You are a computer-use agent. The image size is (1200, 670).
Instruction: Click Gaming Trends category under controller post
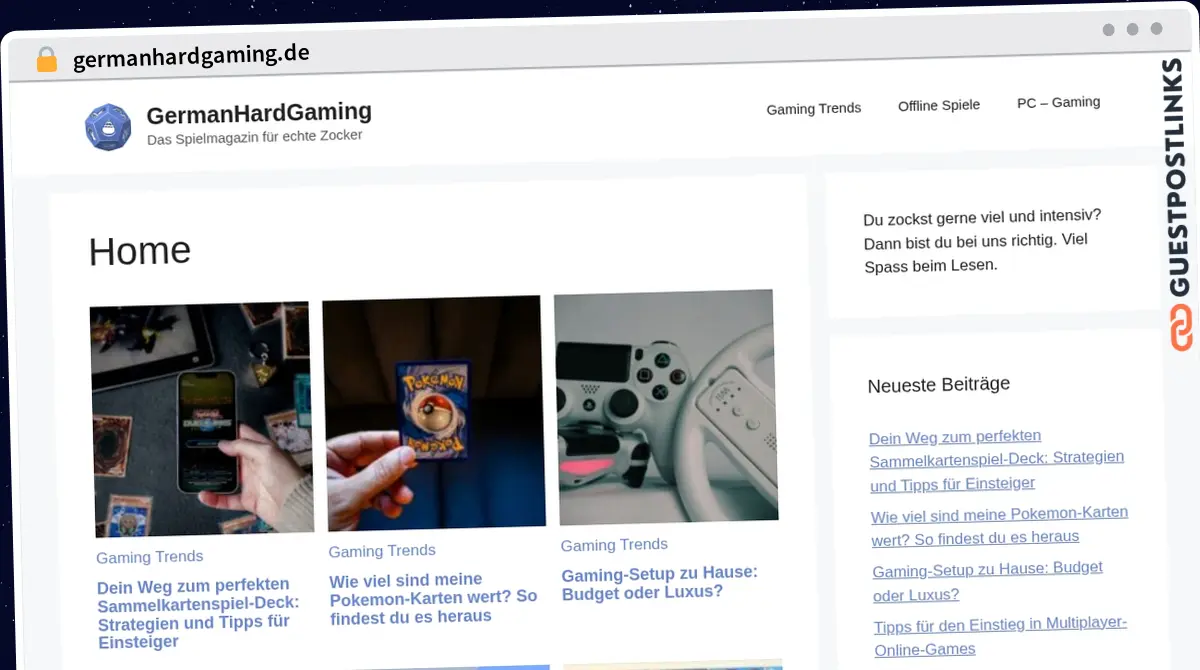point(614,545)
